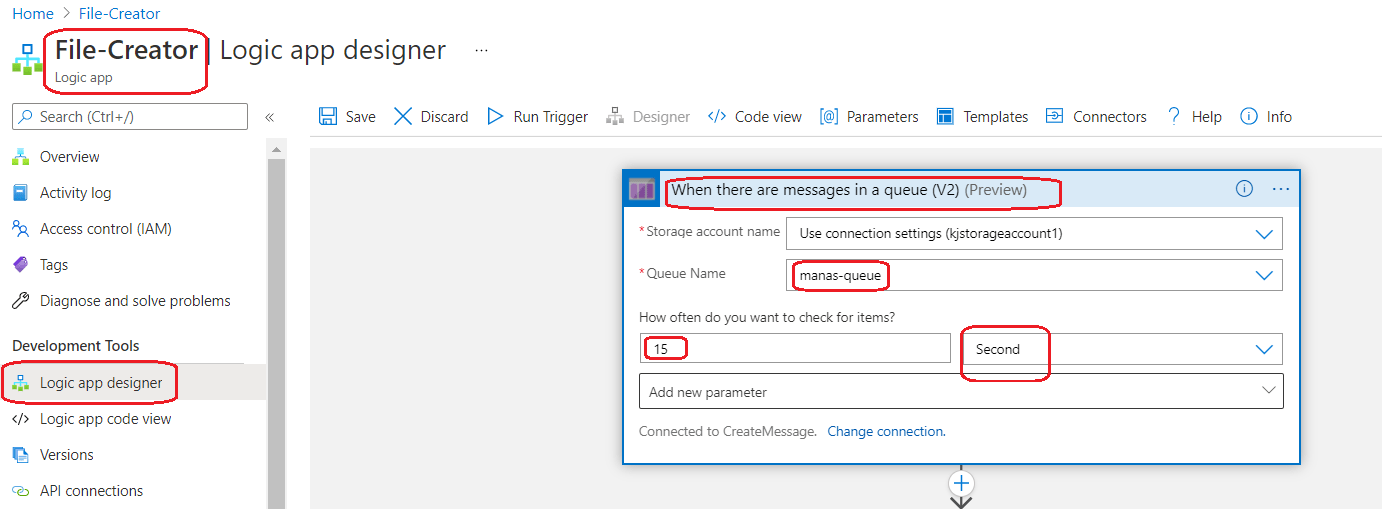Click the Search (Ctrl+/) field
This screenshot has height=509, width=1382.
pos(130,117)
